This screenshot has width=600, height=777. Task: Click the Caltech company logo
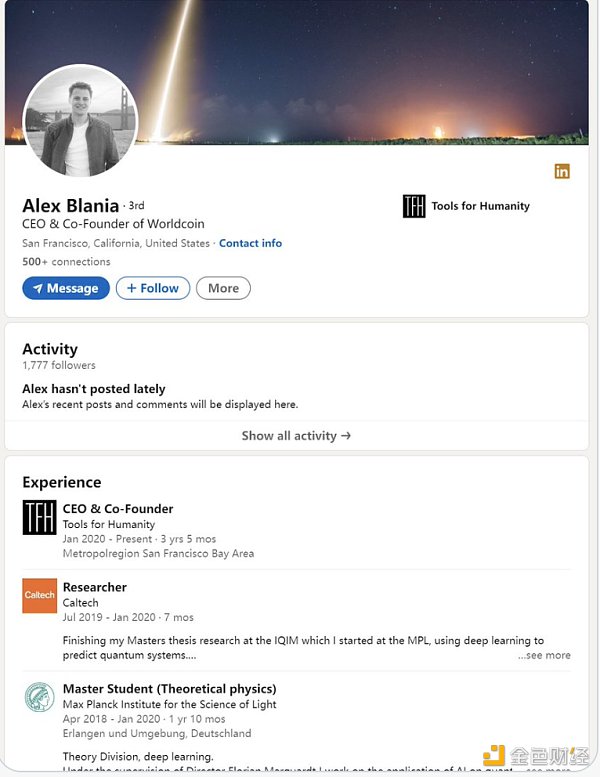coord(40,595)
